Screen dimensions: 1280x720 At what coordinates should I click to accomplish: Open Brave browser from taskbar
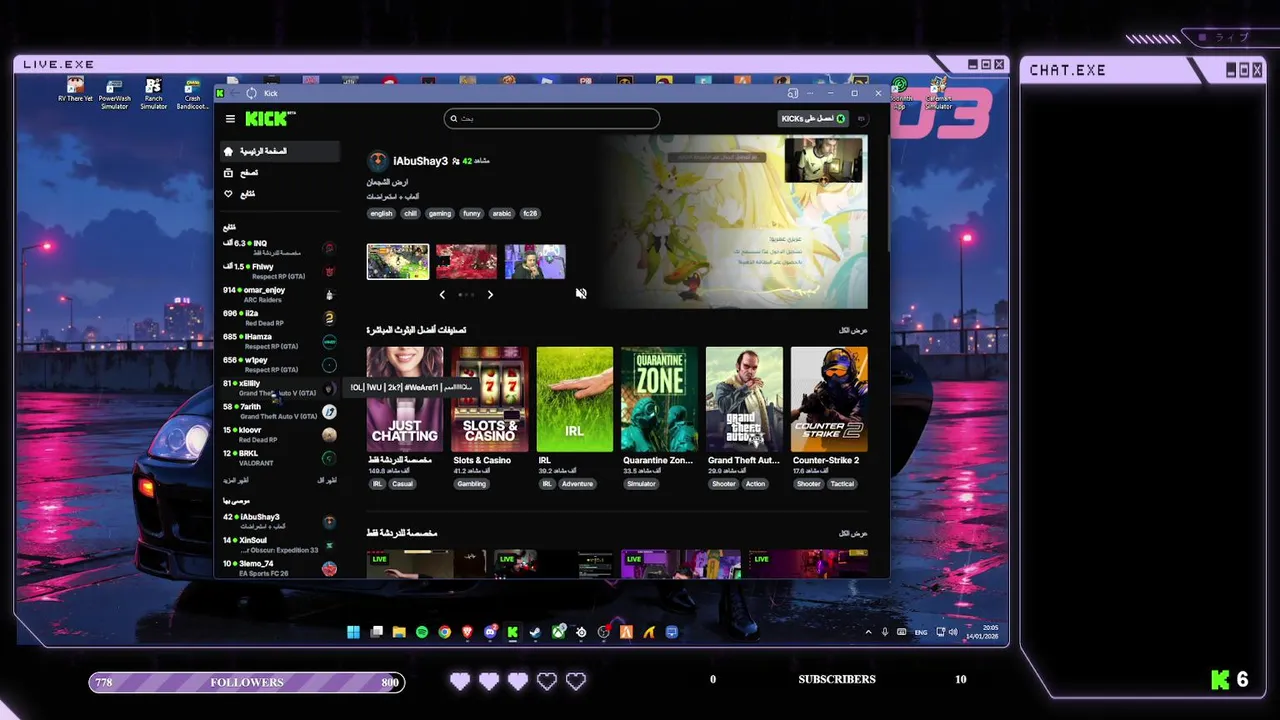(467, 632)
